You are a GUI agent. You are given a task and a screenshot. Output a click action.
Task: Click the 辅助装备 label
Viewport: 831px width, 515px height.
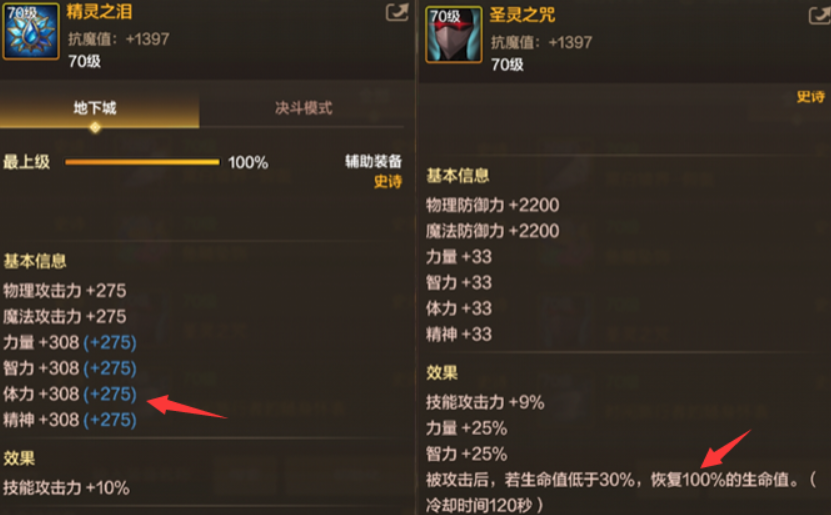click(373, 161)
